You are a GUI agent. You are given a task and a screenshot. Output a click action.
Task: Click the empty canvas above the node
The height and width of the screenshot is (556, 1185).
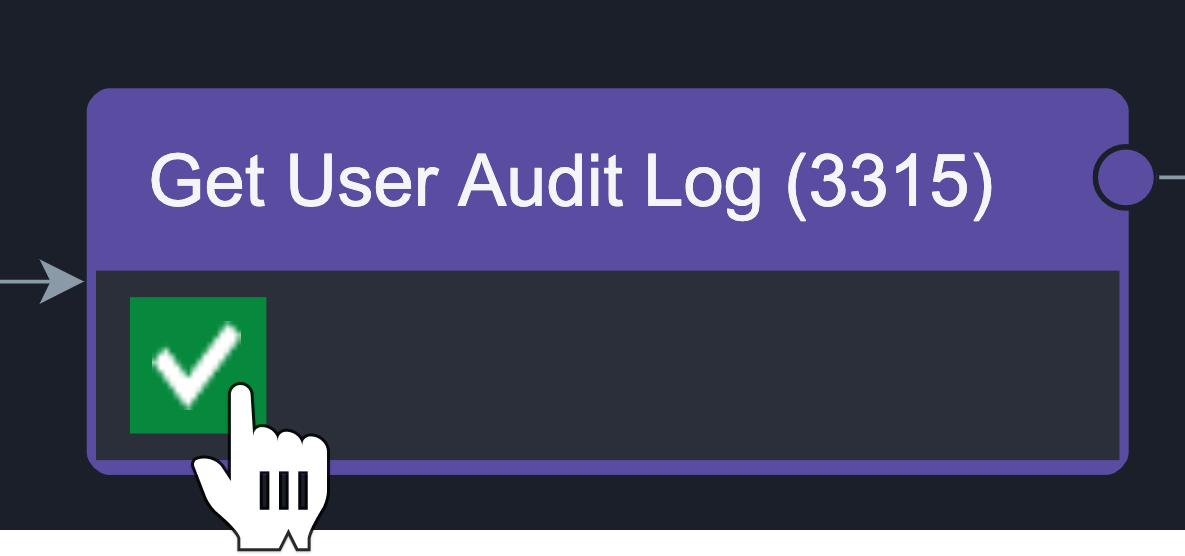point(592,42)
